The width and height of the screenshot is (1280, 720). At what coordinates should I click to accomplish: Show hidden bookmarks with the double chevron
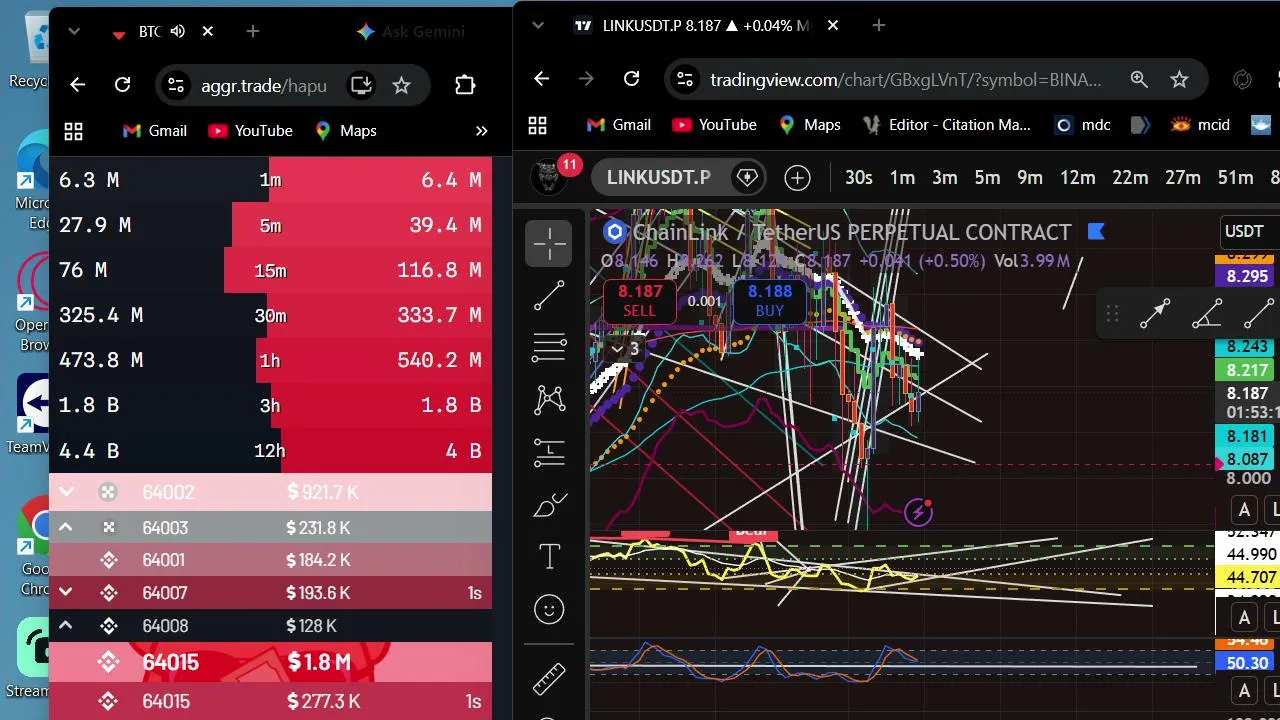point(481,130)
